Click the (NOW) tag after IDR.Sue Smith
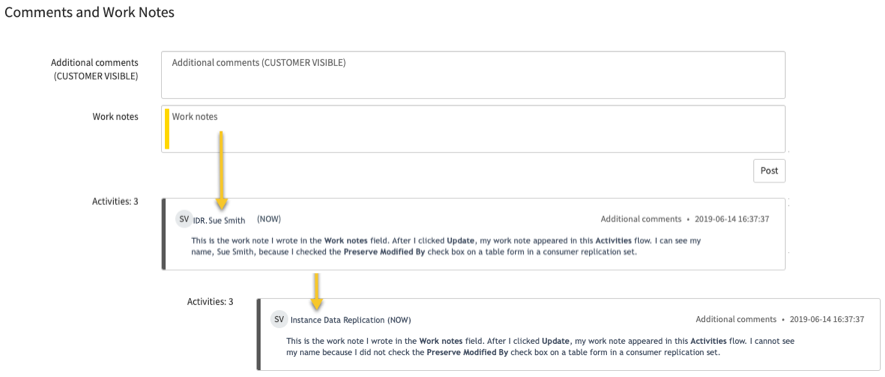This screenshot has height=377, width=885. tap(269, 219)
